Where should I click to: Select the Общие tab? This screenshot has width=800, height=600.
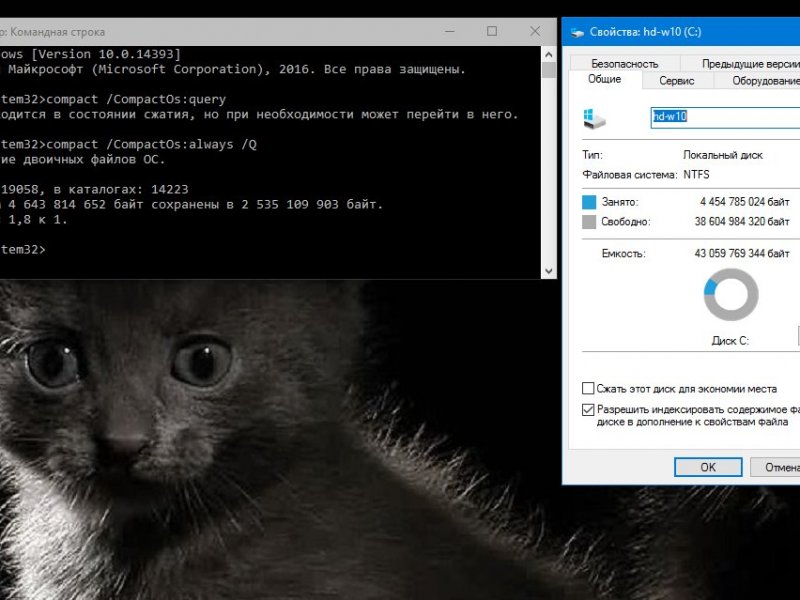pos(605,79)
